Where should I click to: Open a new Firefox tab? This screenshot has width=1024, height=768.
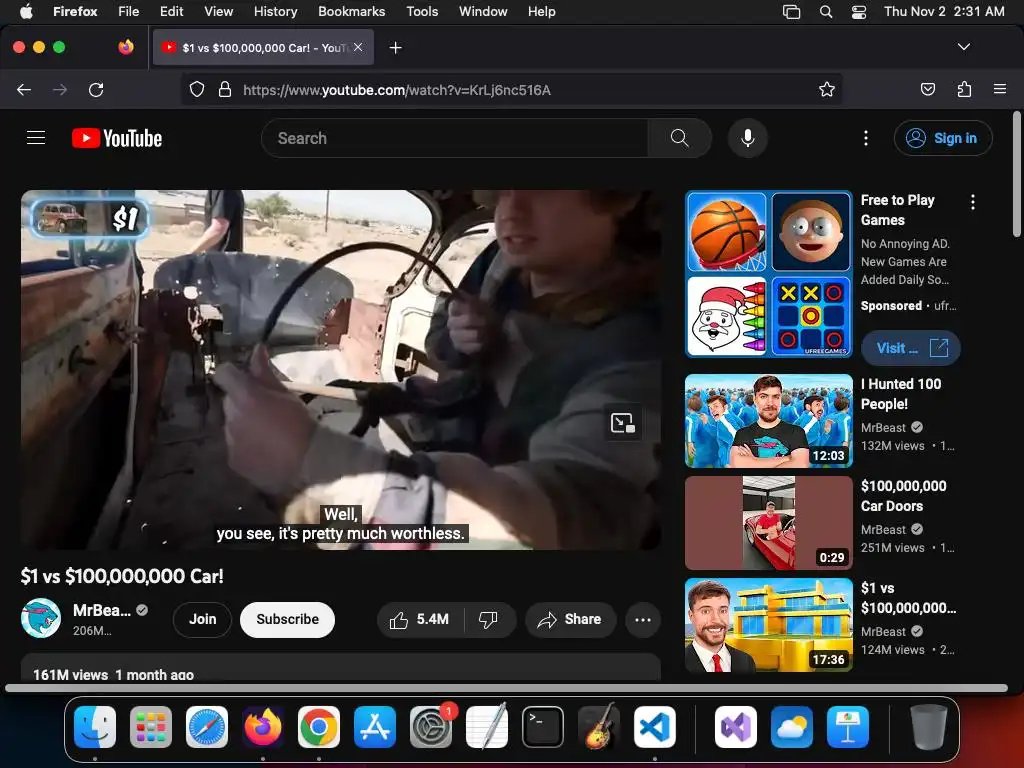(x=395, y=48)
